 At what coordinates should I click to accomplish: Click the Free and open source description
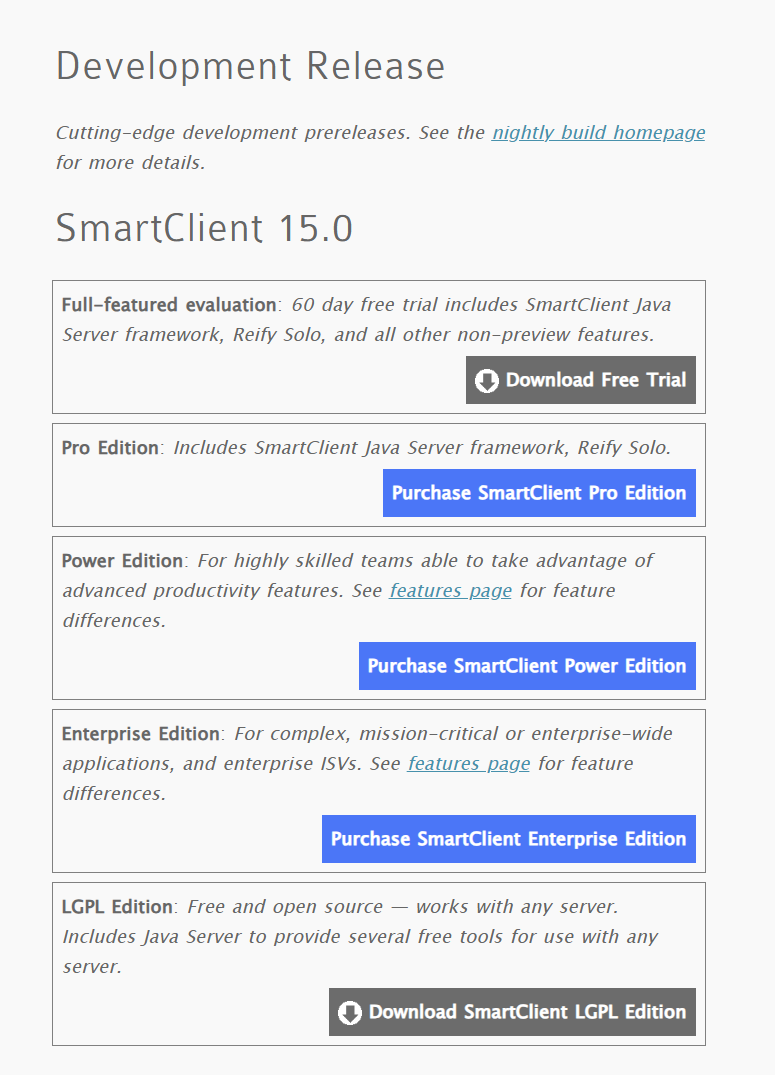point(400,907)
